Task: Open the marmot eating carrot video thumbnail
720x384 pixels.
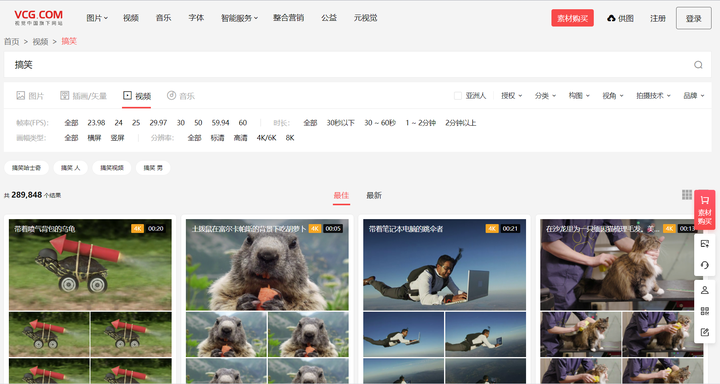Action: pyautogui.click(x=267, y=265)
